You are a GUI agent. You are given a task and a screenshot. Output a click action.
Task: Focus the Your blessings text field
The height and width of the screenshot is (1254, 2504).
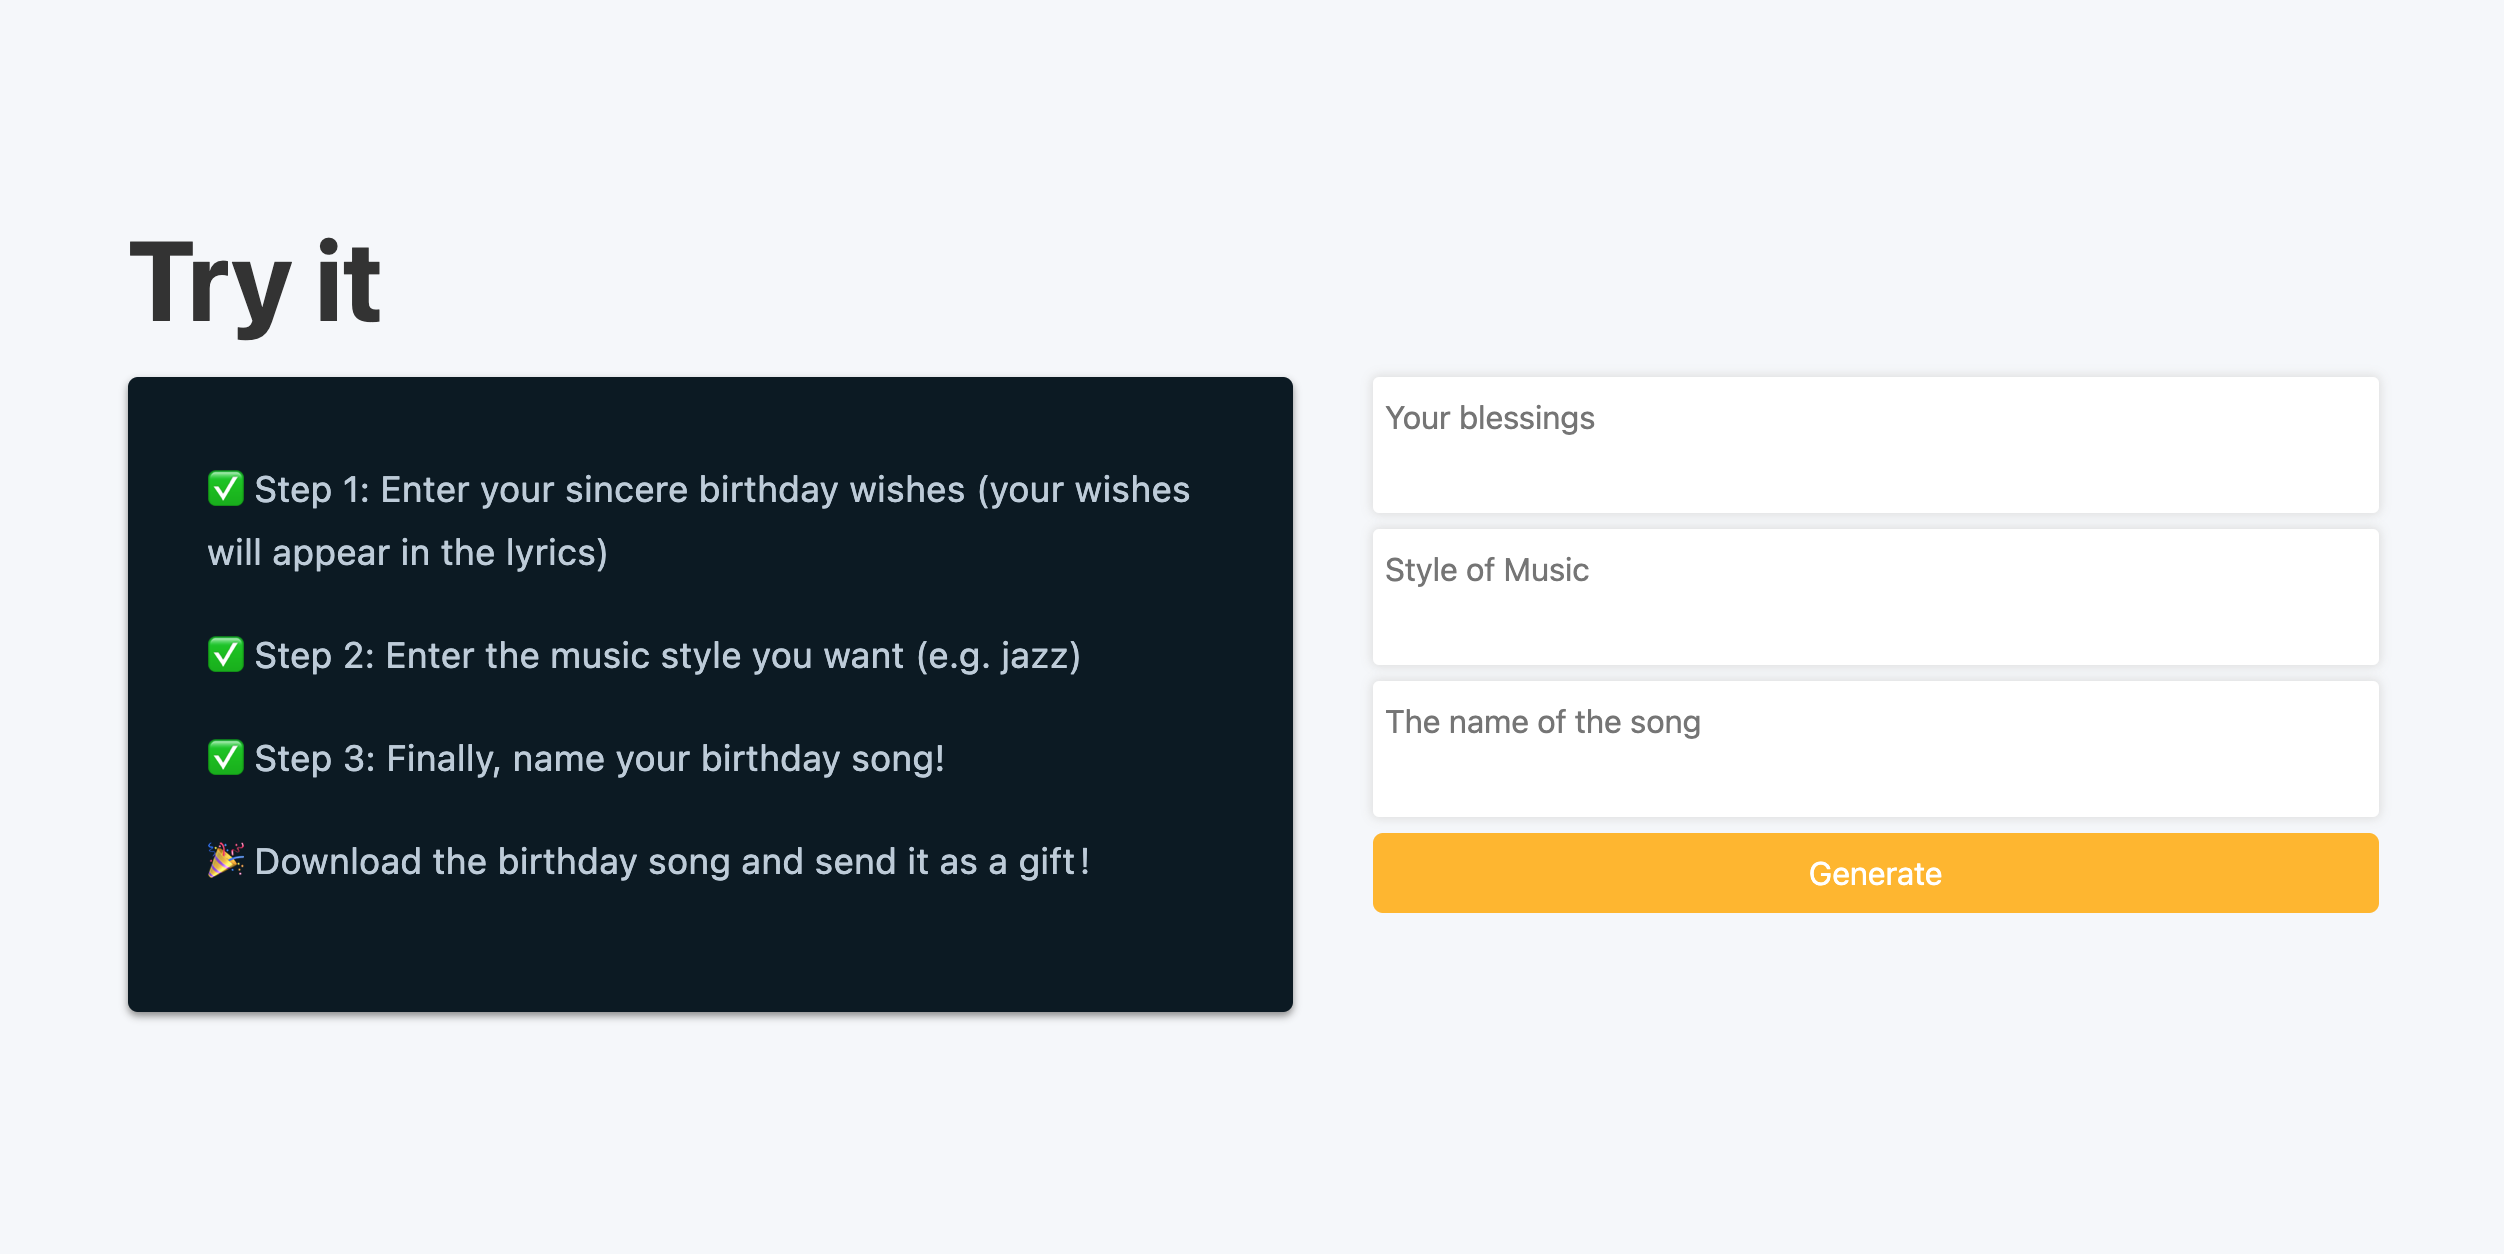tap(1875, 445)
